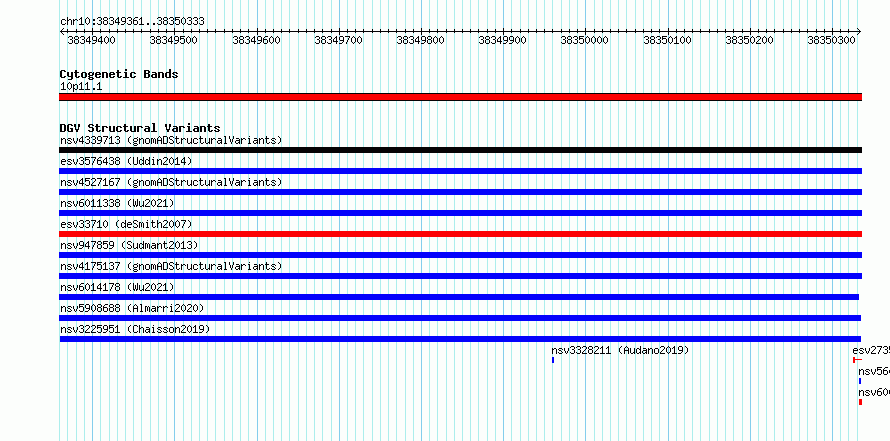The height and width of the screenshot is (441, 890).
Task: Click the right arrowhead of the coordinate ruler
Action: click(859, 31)
